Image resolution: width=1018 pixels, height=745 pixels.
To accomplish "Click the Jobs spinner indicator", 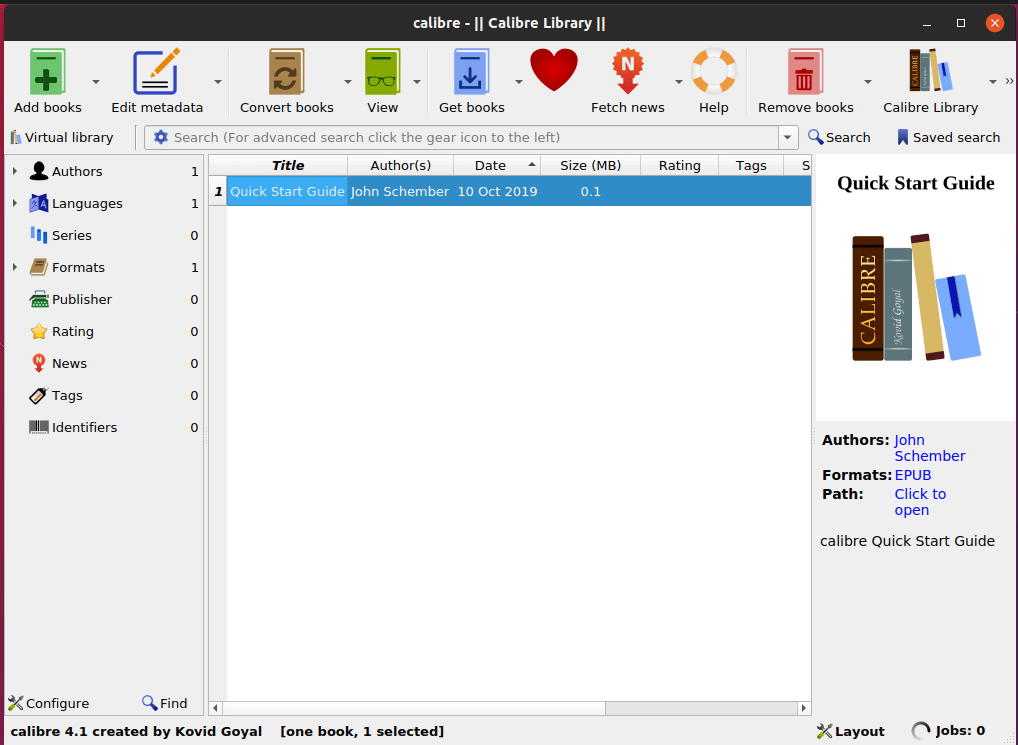I will tap(920, 731).
